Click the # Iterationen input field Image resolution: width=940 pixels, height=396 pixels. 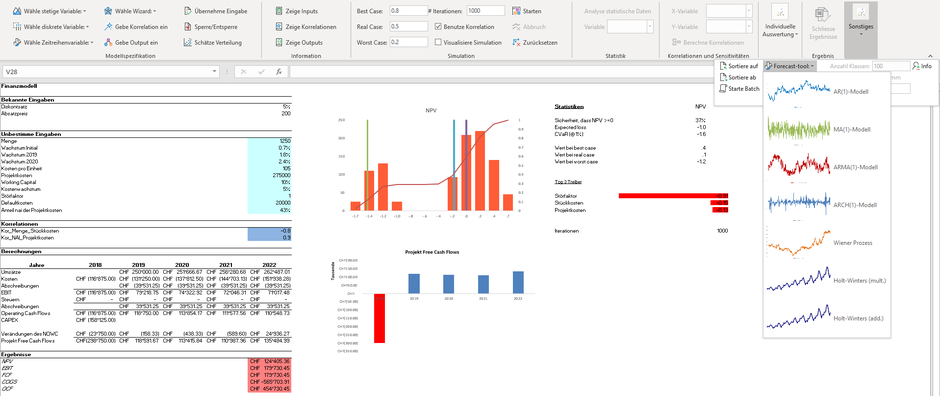tap(485, 11)
